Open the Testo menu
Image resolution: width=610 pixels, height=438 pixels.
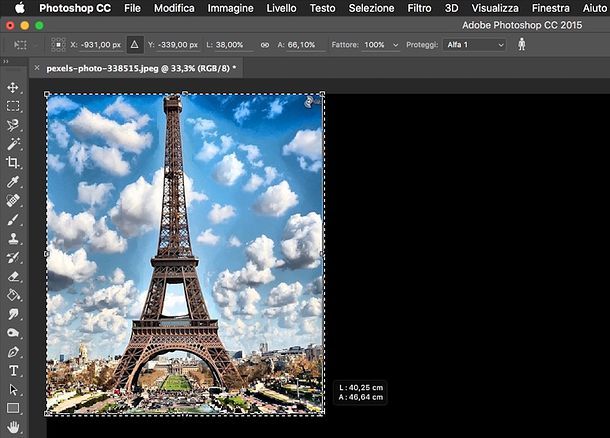tap(323, 8)
